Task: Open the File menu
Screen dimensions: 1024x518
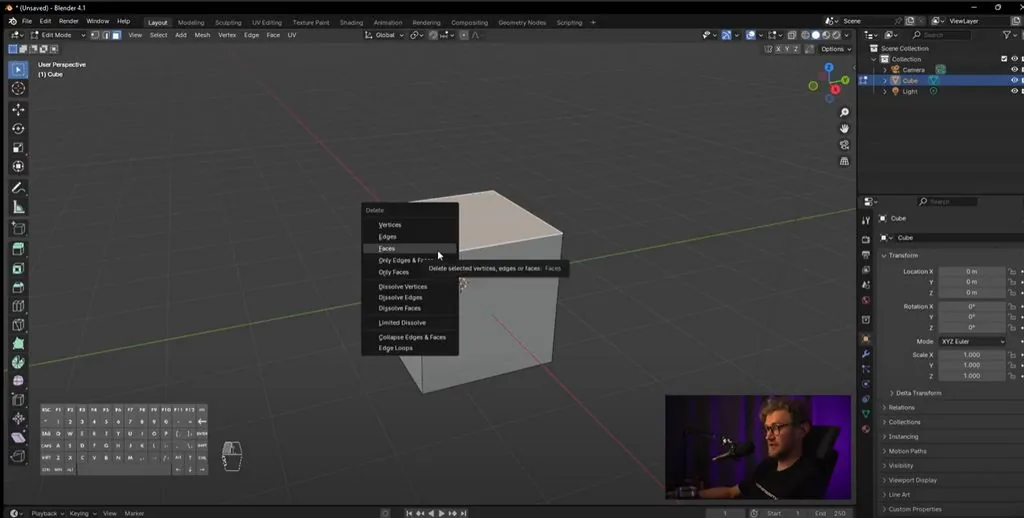Action: pyautogui.click(x=27, y=22)
